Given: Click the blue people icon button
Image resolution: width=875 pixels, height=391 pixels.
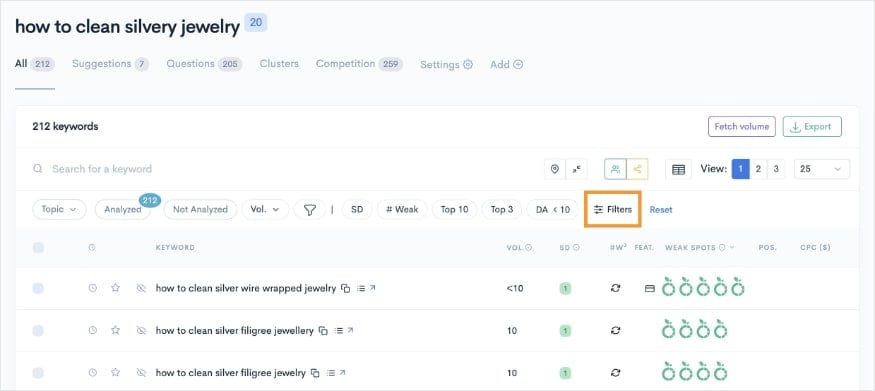Looking at the screenshot, I should 615,169.
